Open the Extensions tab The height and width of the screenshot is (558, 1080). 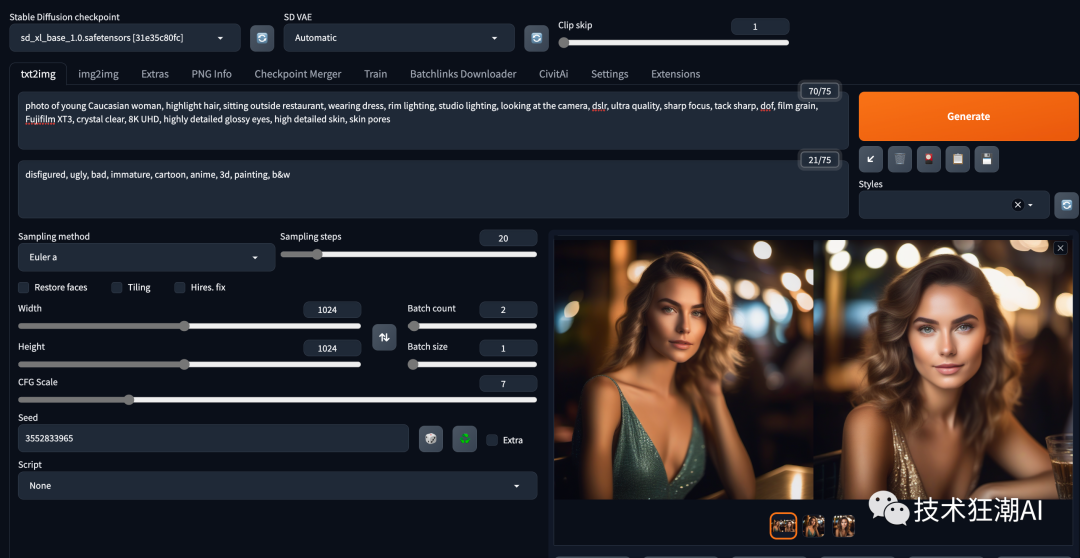pyautogui.click(x=676, y=74)
